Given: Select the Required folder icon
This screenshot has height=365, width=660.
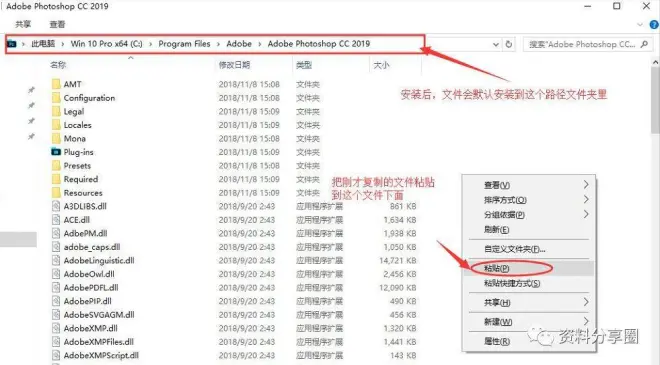Looking at the screenshot, I should [56, 179].
